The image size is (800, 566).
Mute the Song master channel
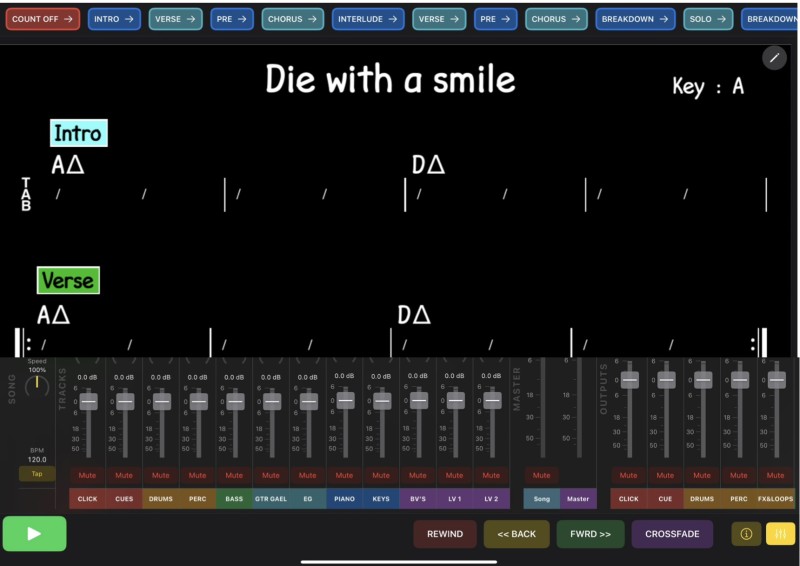coord(541,476)
